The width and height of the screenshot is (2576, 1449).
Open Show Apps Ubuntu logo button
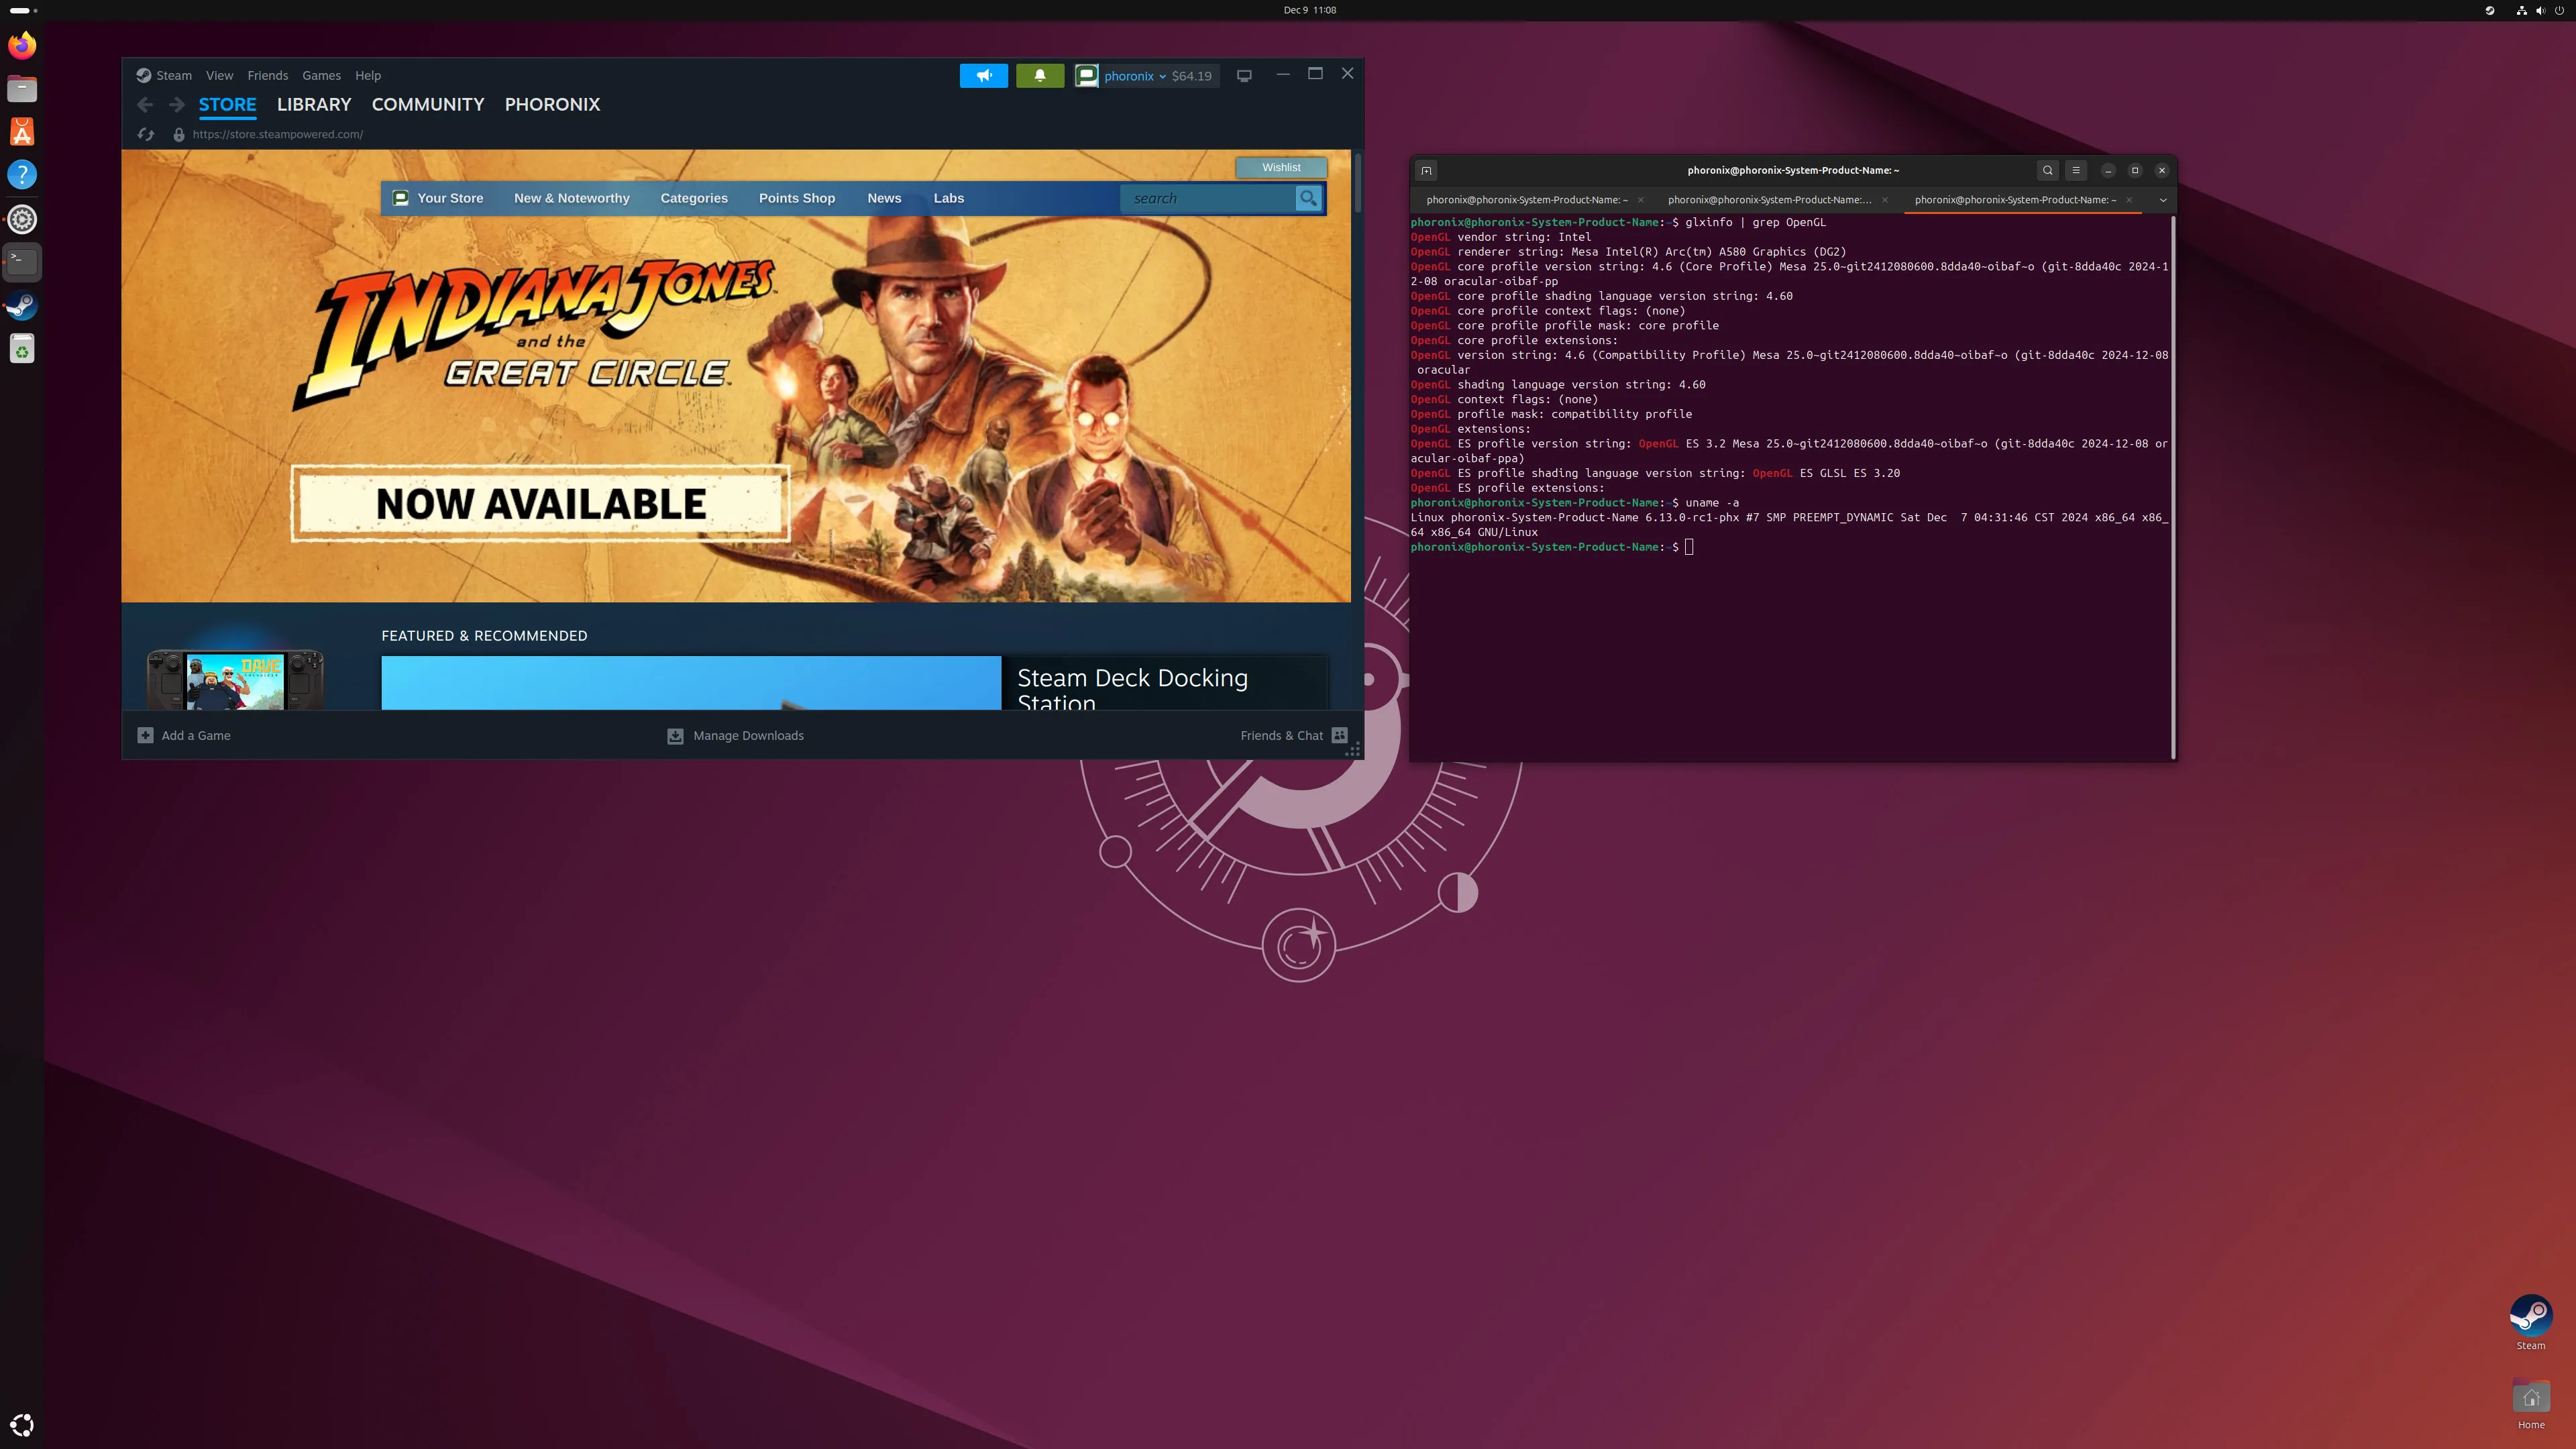click(22, 1425)
